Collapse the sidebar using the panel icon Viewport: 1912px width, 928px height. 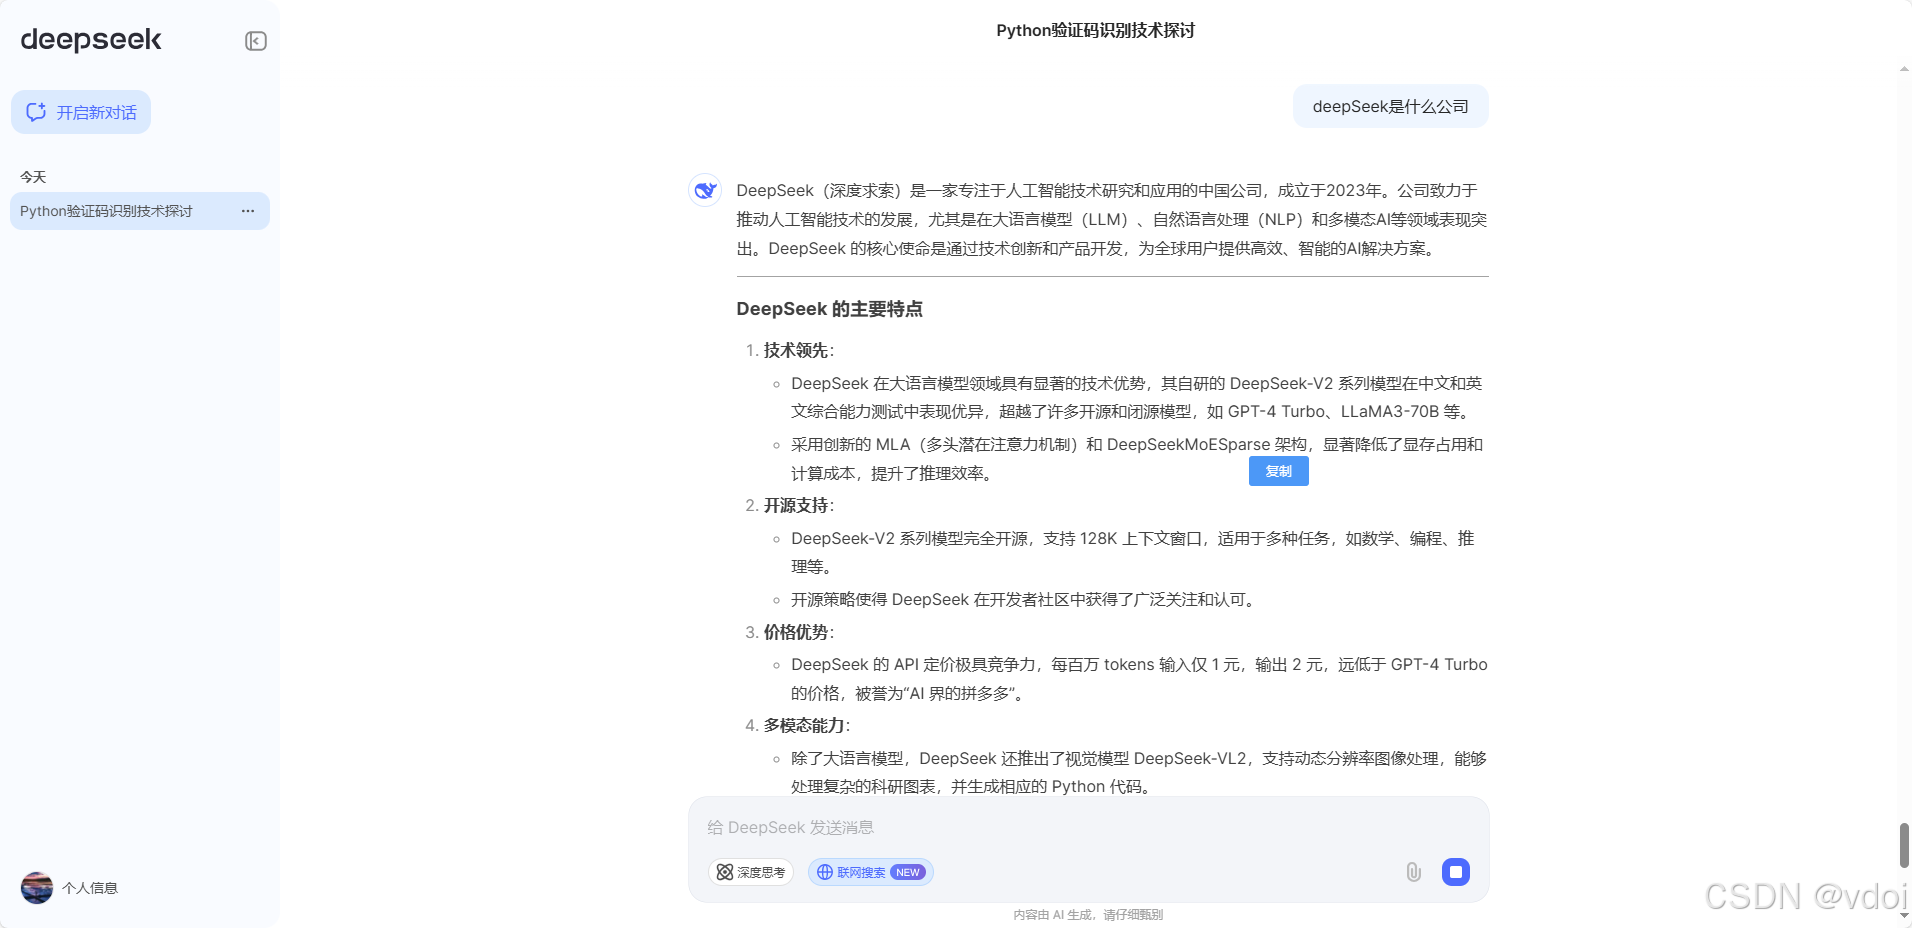point(256,41)
